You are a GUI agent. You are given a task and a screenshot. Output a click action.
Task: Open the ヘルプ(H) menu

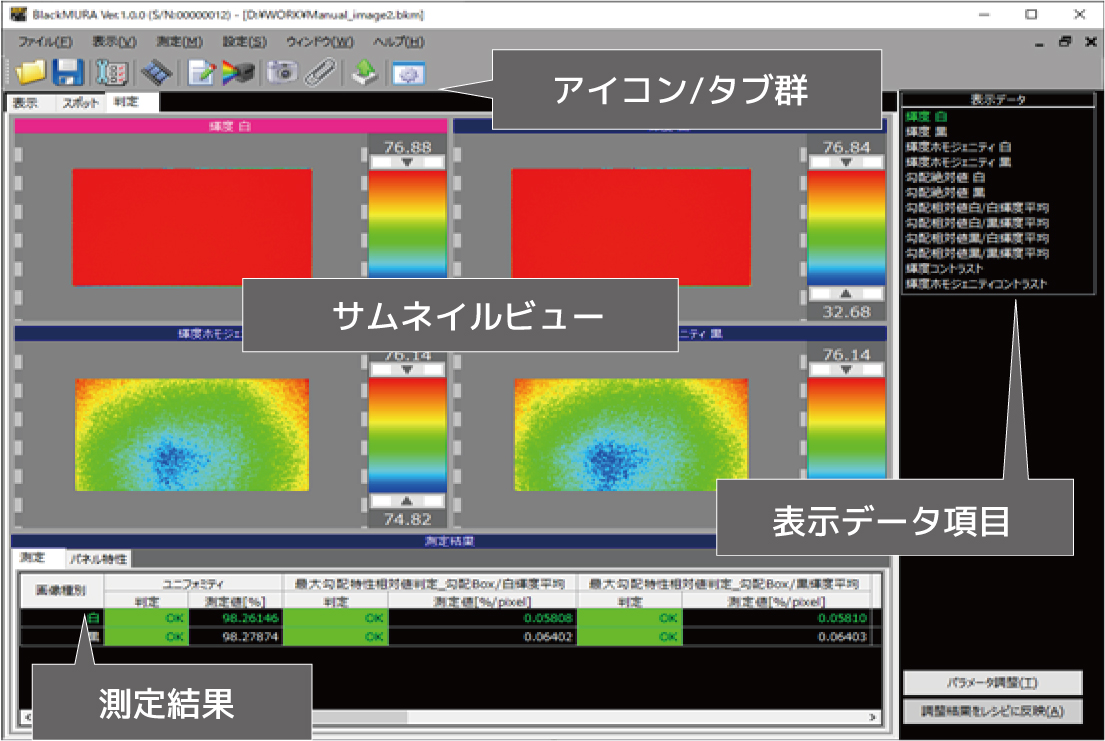[398, 42]
